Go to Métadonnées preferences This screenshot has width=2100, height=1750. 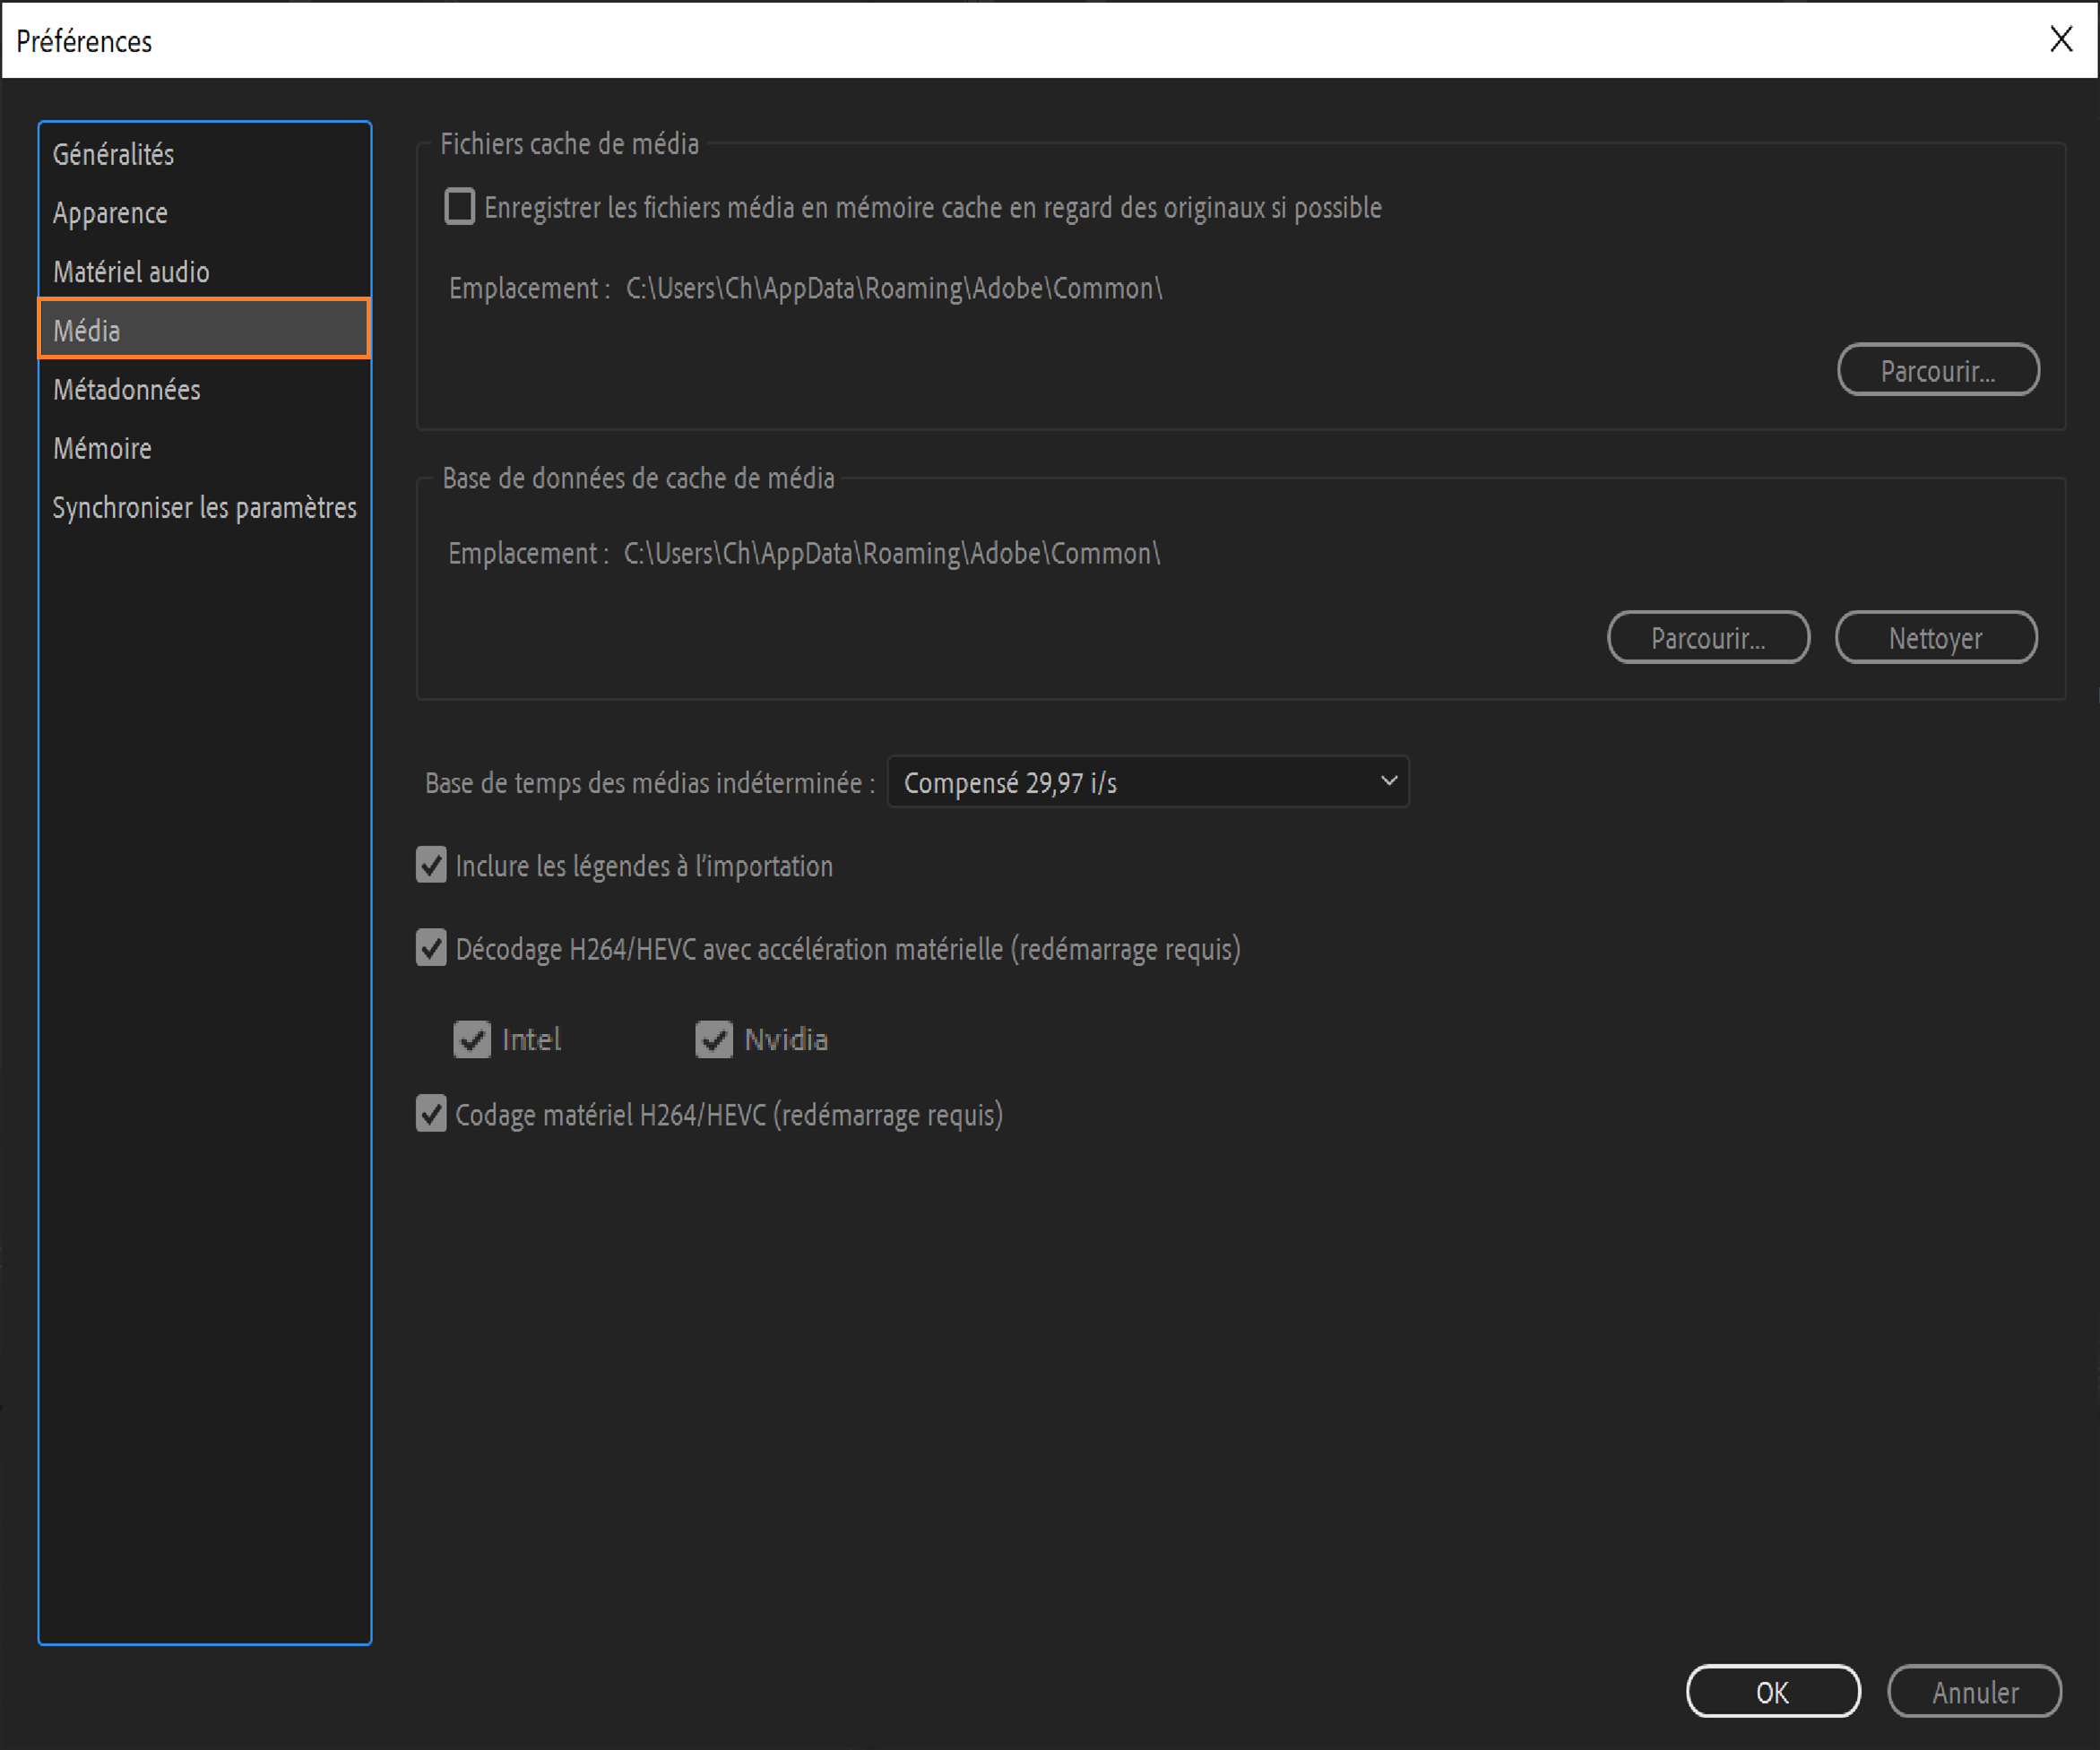coord(127,389)
